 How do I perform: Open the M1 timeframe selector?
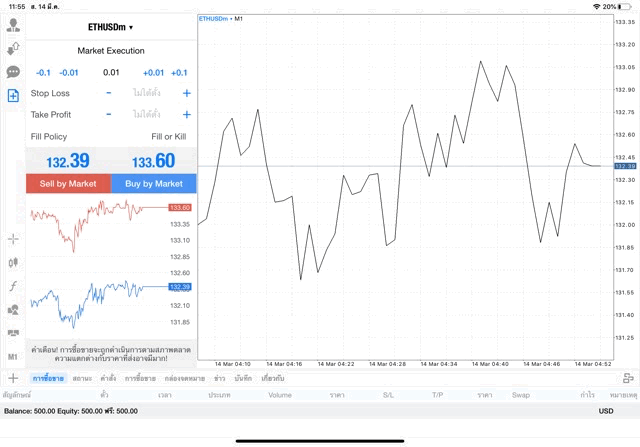tap(13, 356)
